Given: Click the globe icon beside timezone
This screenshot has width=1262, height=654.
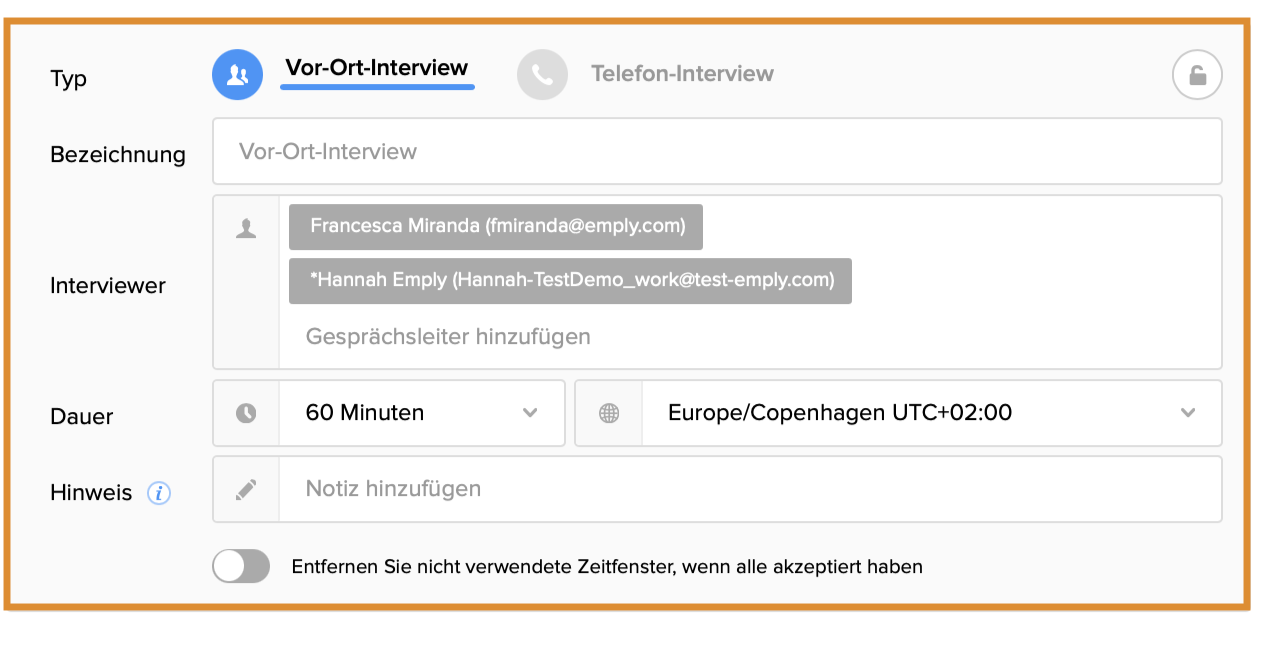Looking at the screenshot, I should point(608,413).
